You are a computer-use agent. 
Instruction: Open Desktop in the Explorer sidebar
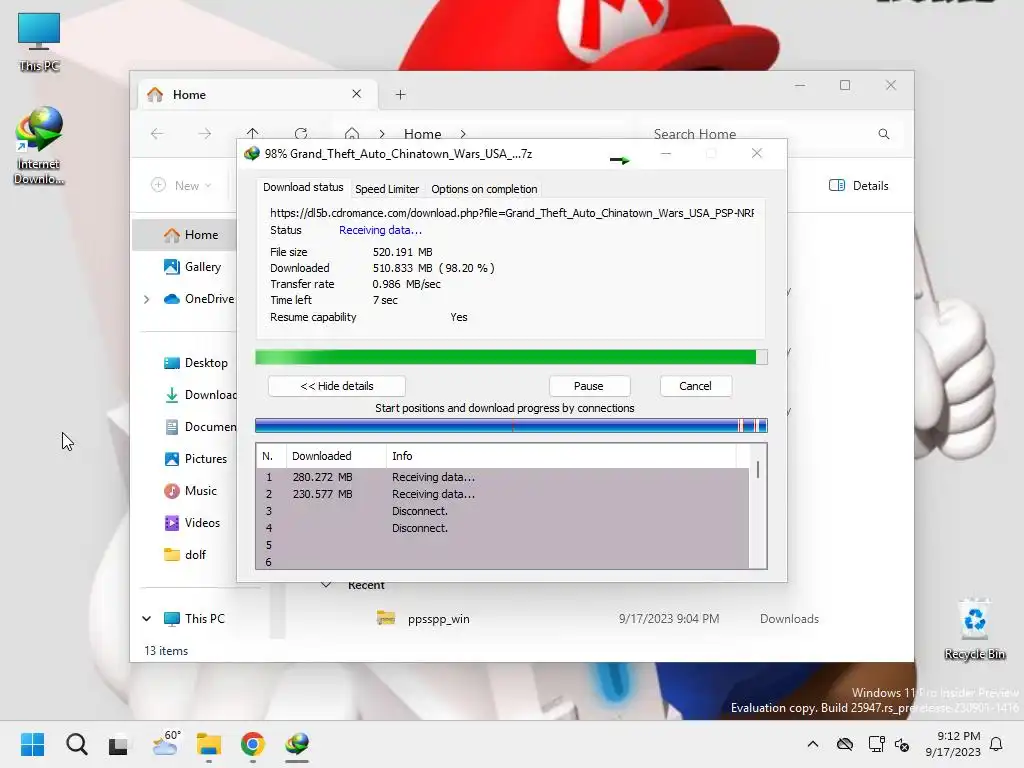[x=196, y=362]
